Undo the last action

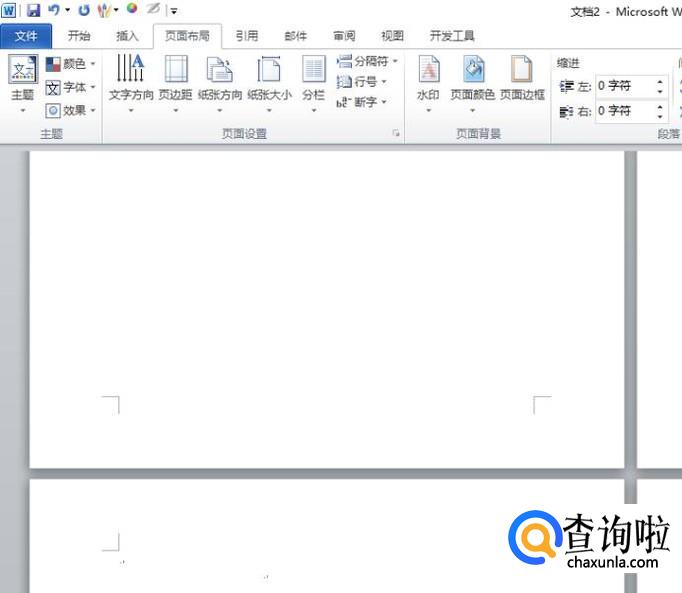point(53,10)
